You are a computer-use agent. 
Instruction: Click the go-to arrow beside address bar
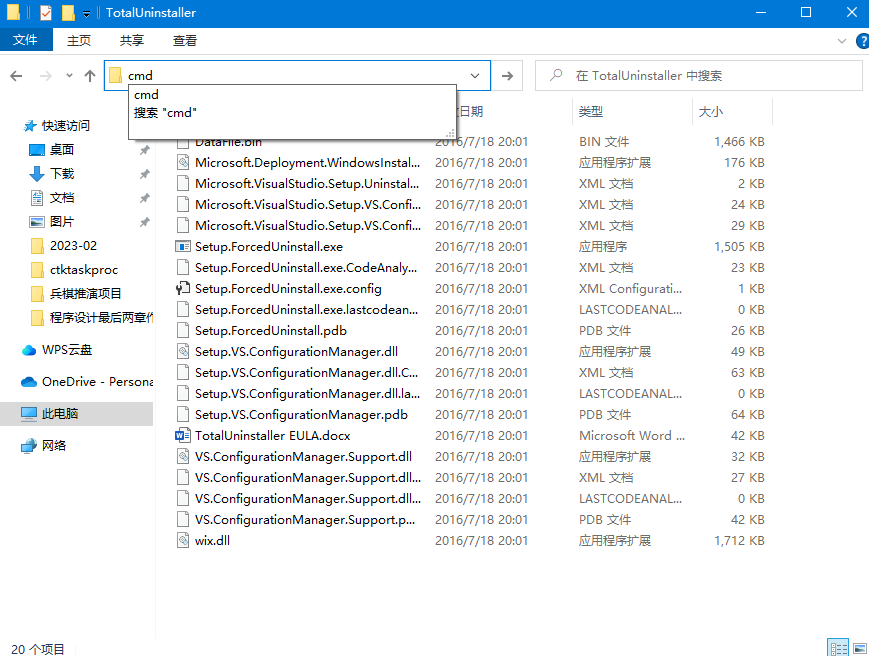click(507, 75)
